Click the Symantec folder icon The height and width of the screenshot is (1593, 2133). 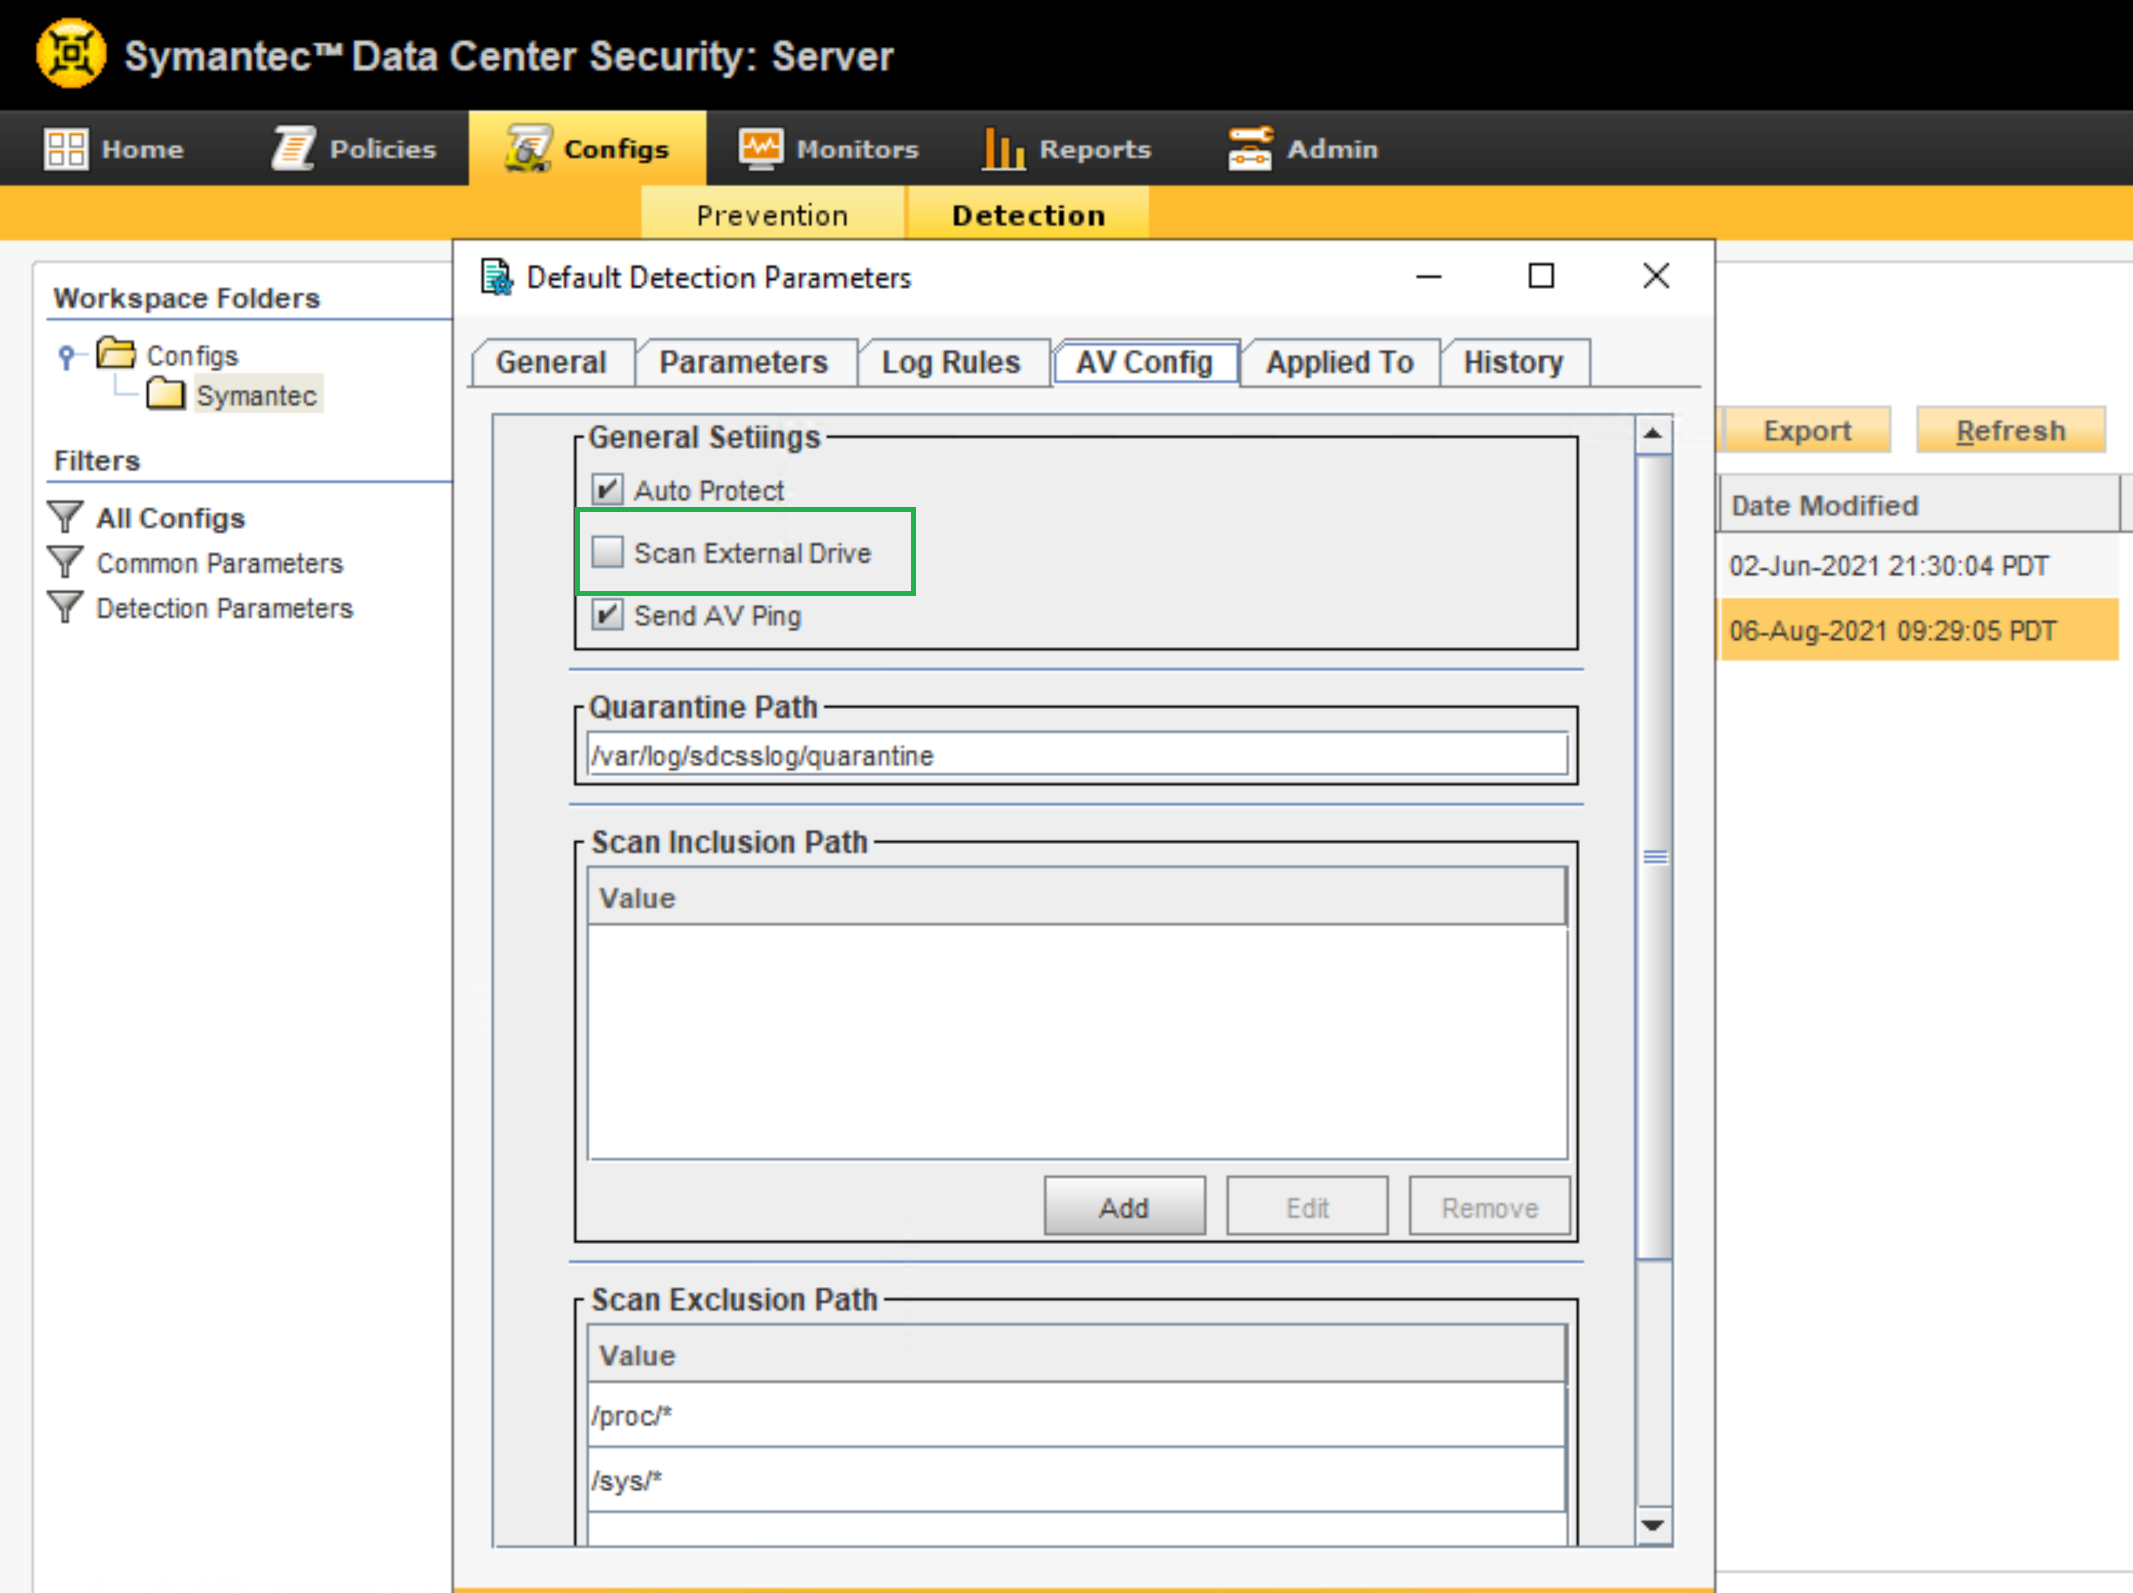[165, 394]
